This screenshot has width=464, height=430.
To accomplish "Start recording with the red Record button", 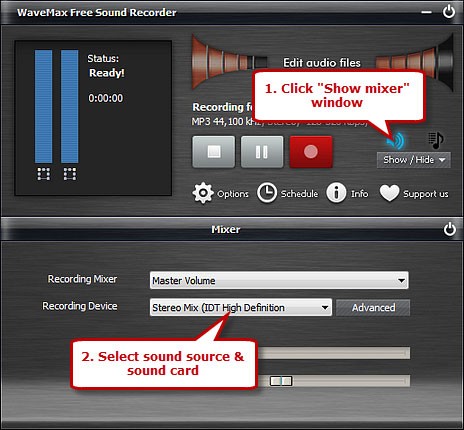I will click(x=311, y=152).
